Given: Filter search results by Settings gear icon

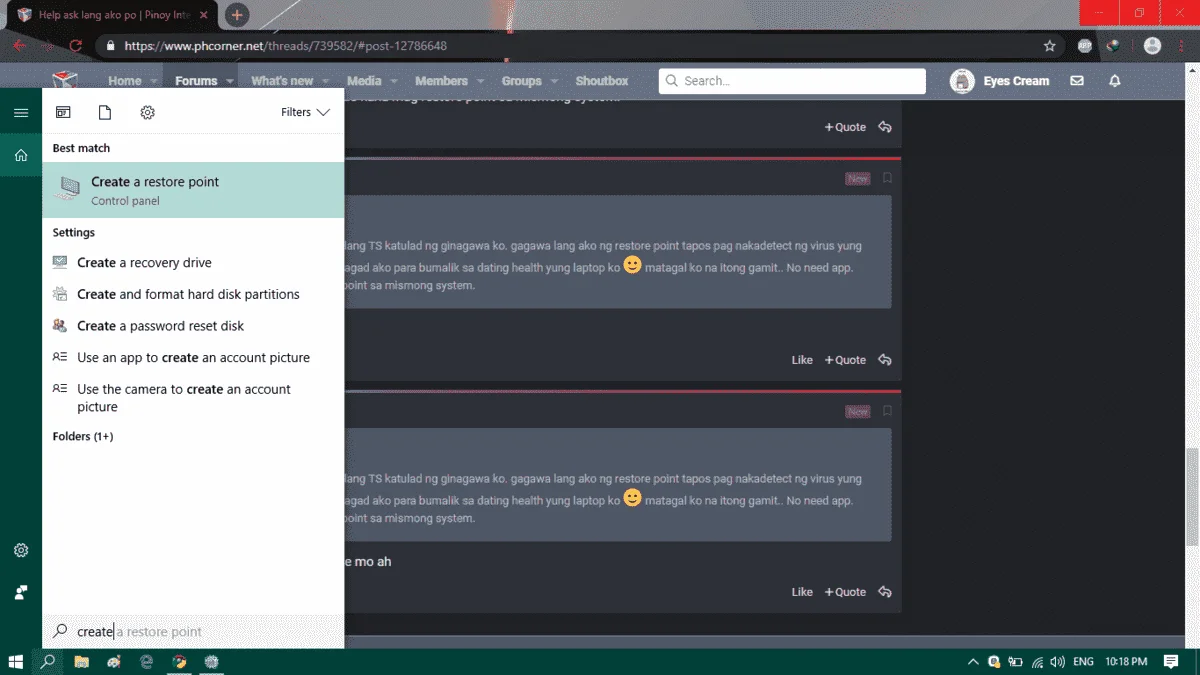Looking at the screenshot, I should (x=147, y=112).
